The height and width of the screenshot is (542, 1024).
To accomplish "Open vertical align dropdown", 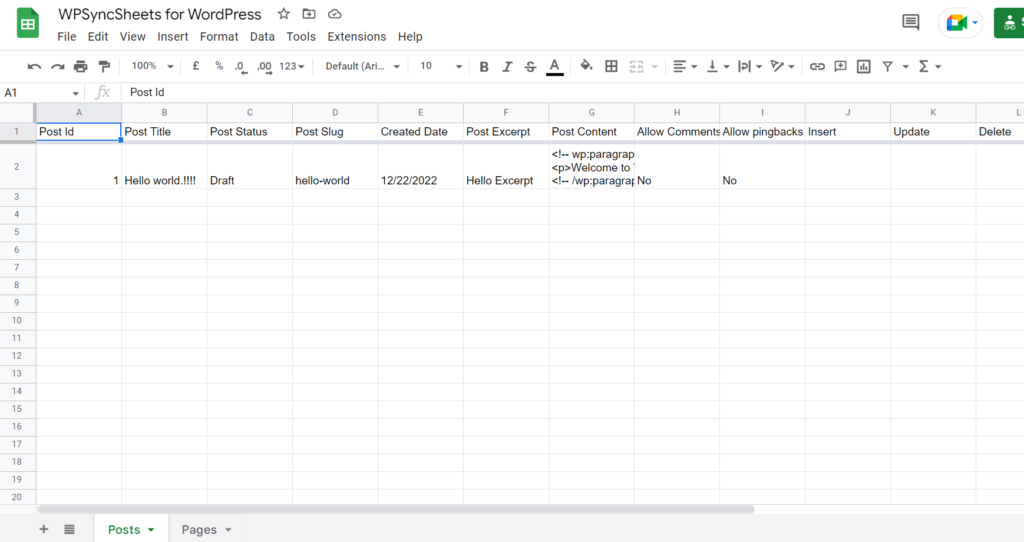I will (718, 66).
